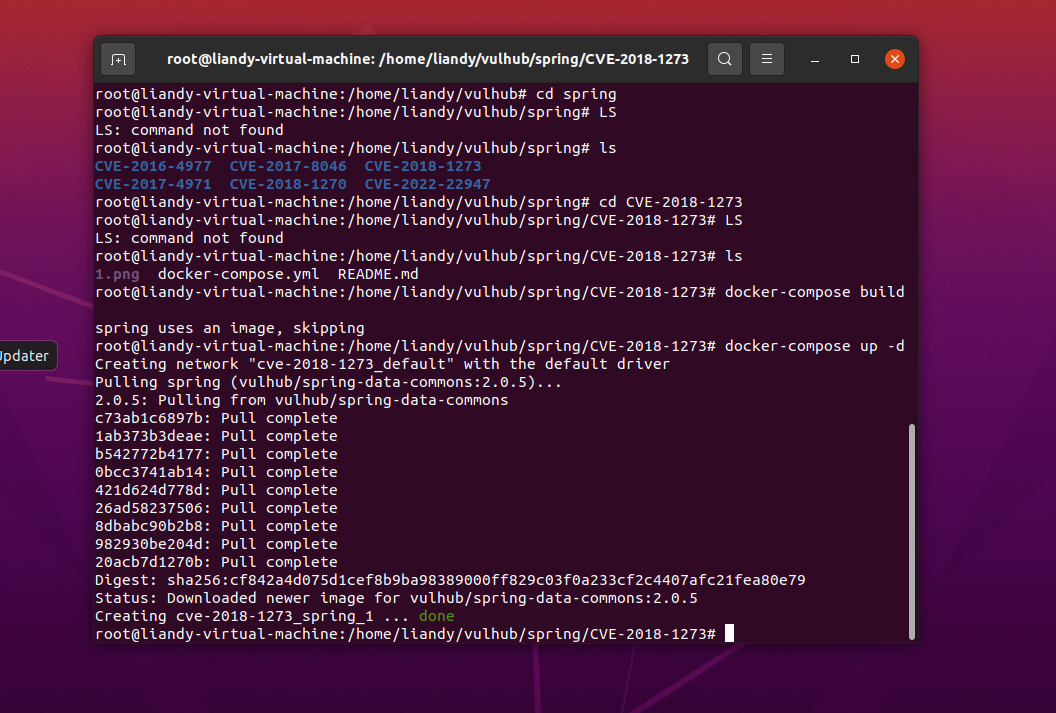The width and height of the screenshot is (1056, 713).
Task: Close the terminal window
Action: pos(894,59)
